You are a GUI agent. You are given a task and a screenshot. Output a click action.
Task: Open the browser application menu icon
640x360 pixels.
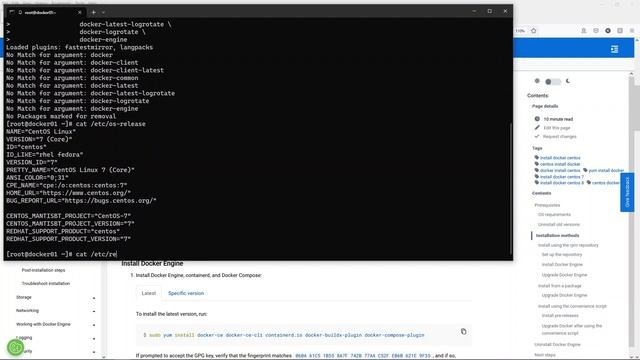click(x=632, y=31)
